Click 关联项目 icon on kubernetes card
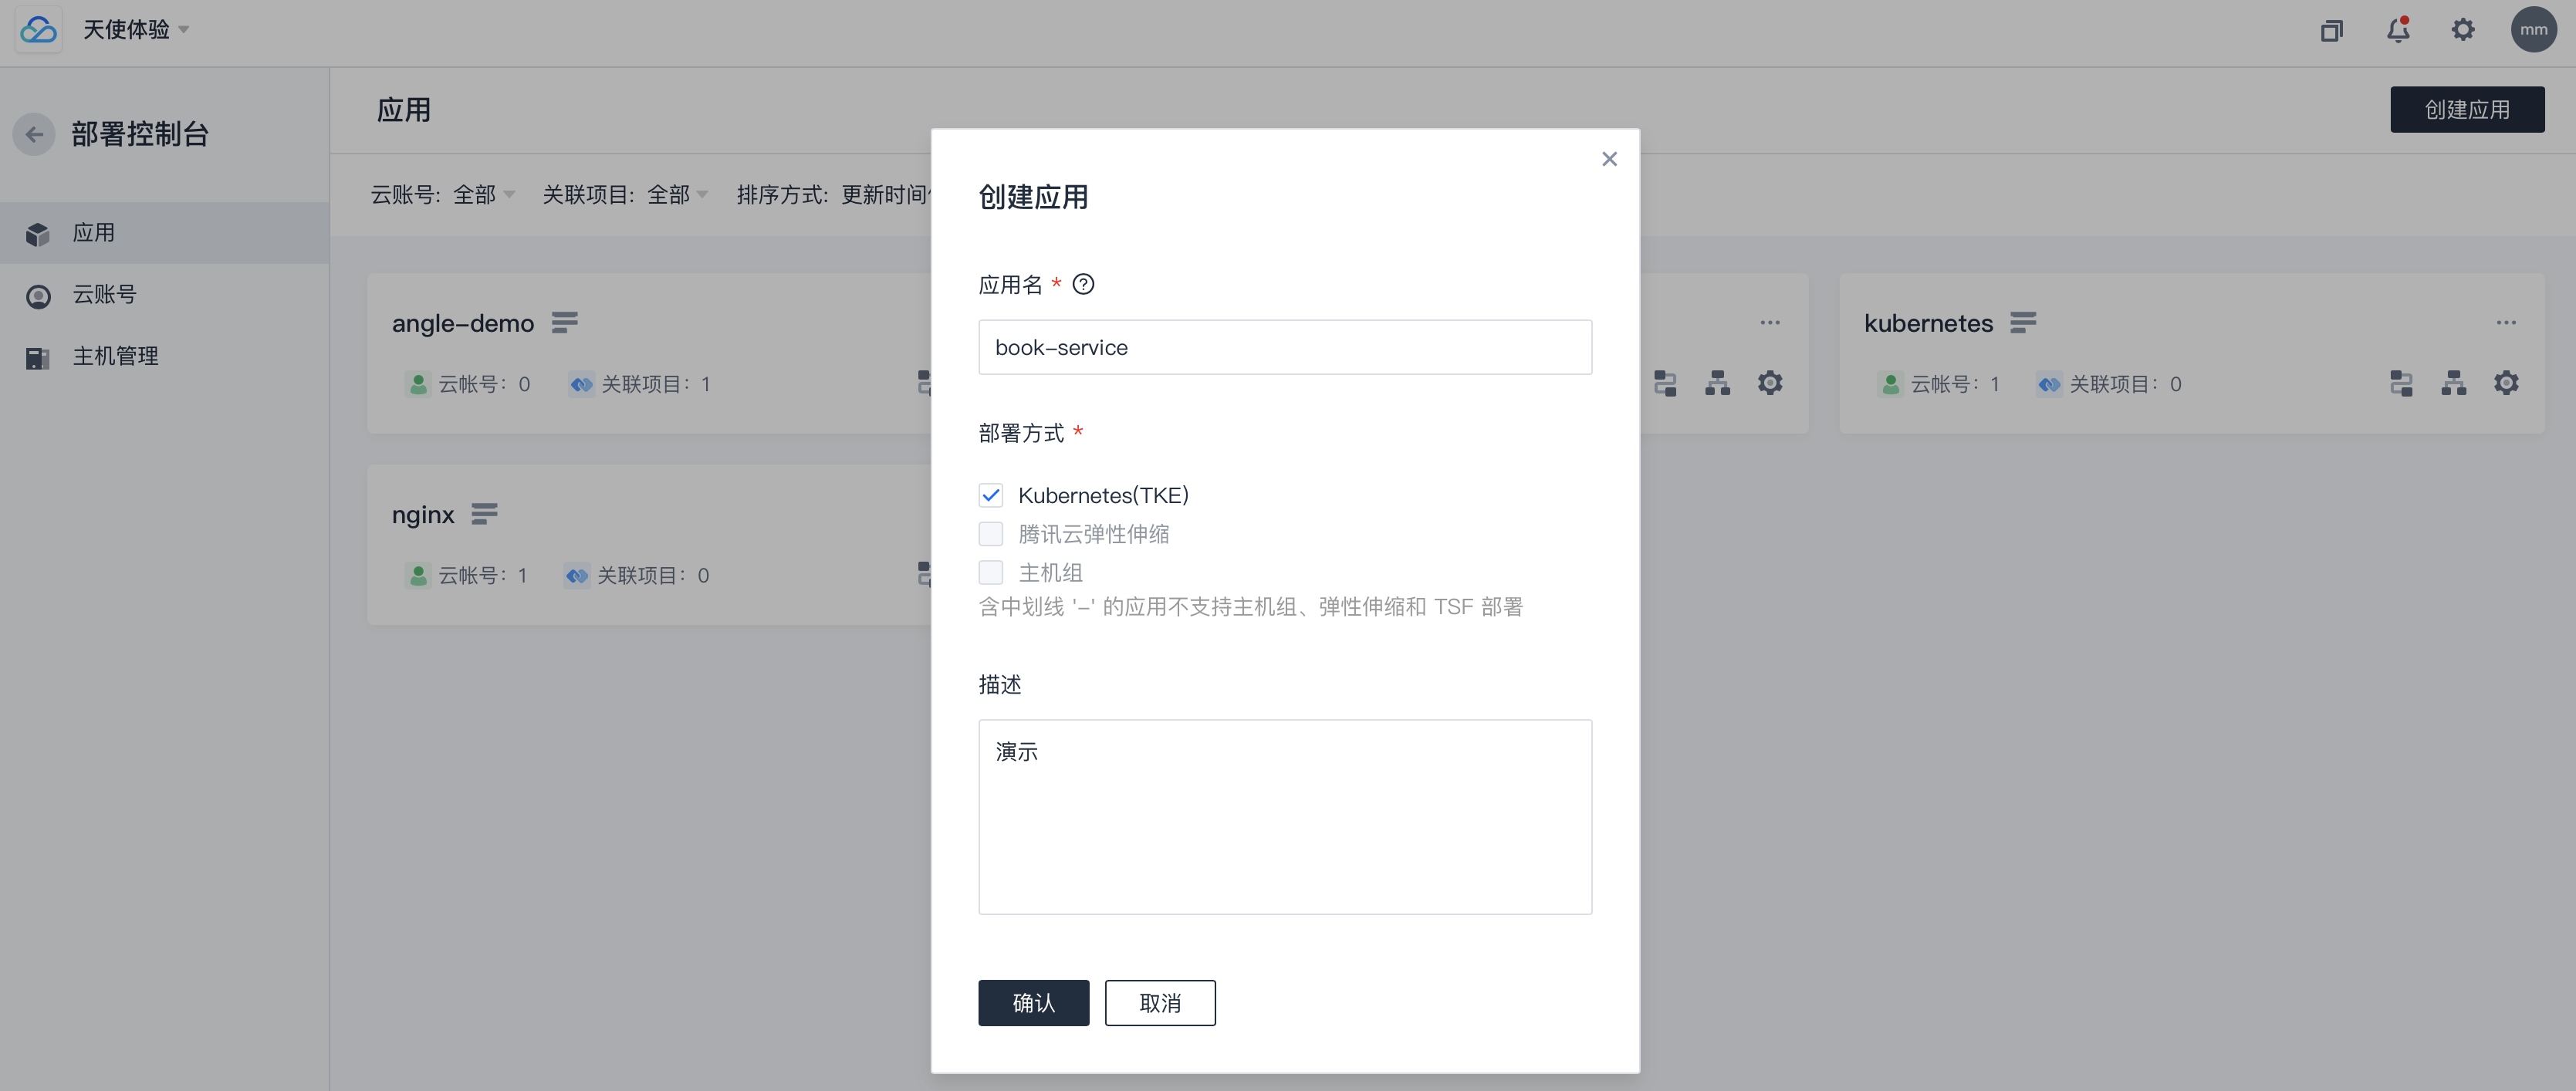The height and width of the screenshot is (1091, 2576). (x=2049, y=384)
